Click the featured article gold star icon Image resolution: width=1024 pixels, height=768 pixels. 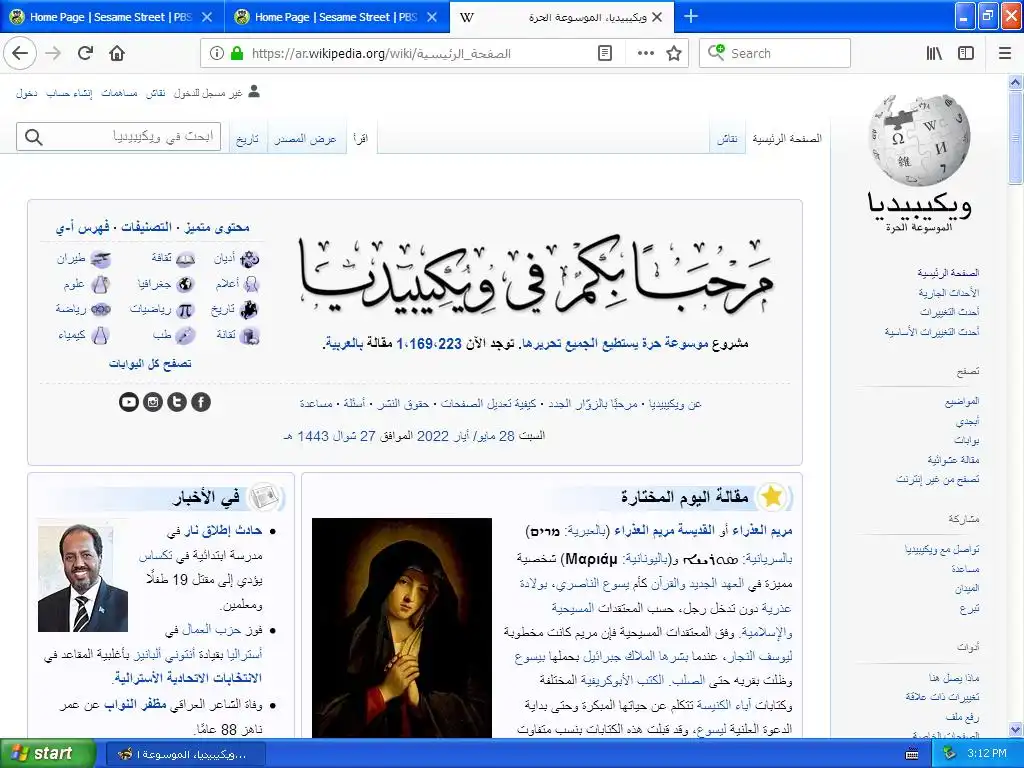click(772, 497)
